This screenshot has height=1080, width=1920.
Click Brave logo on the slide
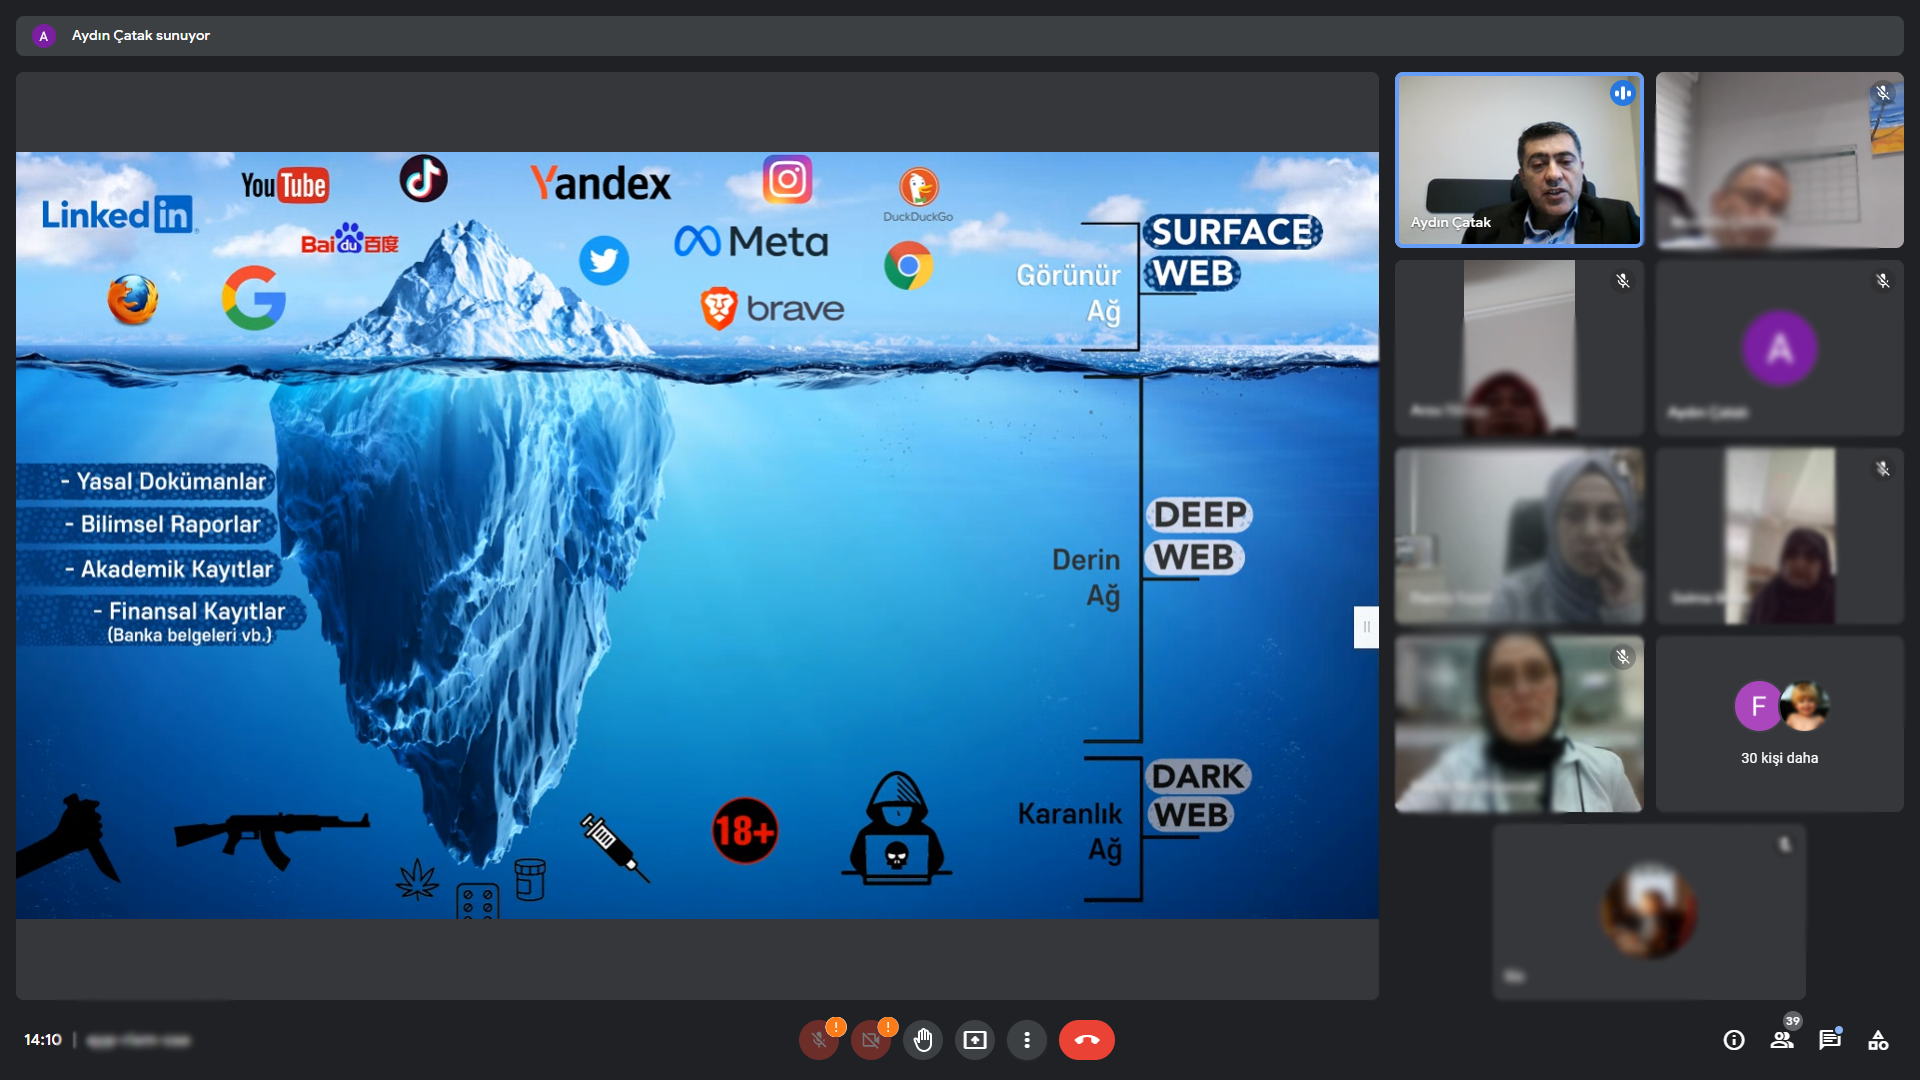tap(772, 308)
